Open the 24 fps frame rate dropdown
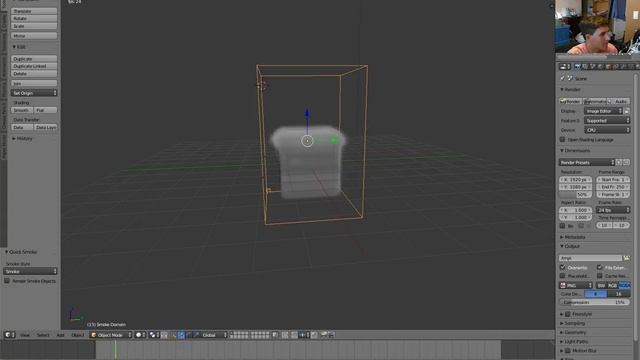This screenshot has width=640, height=360. [613, 210]
